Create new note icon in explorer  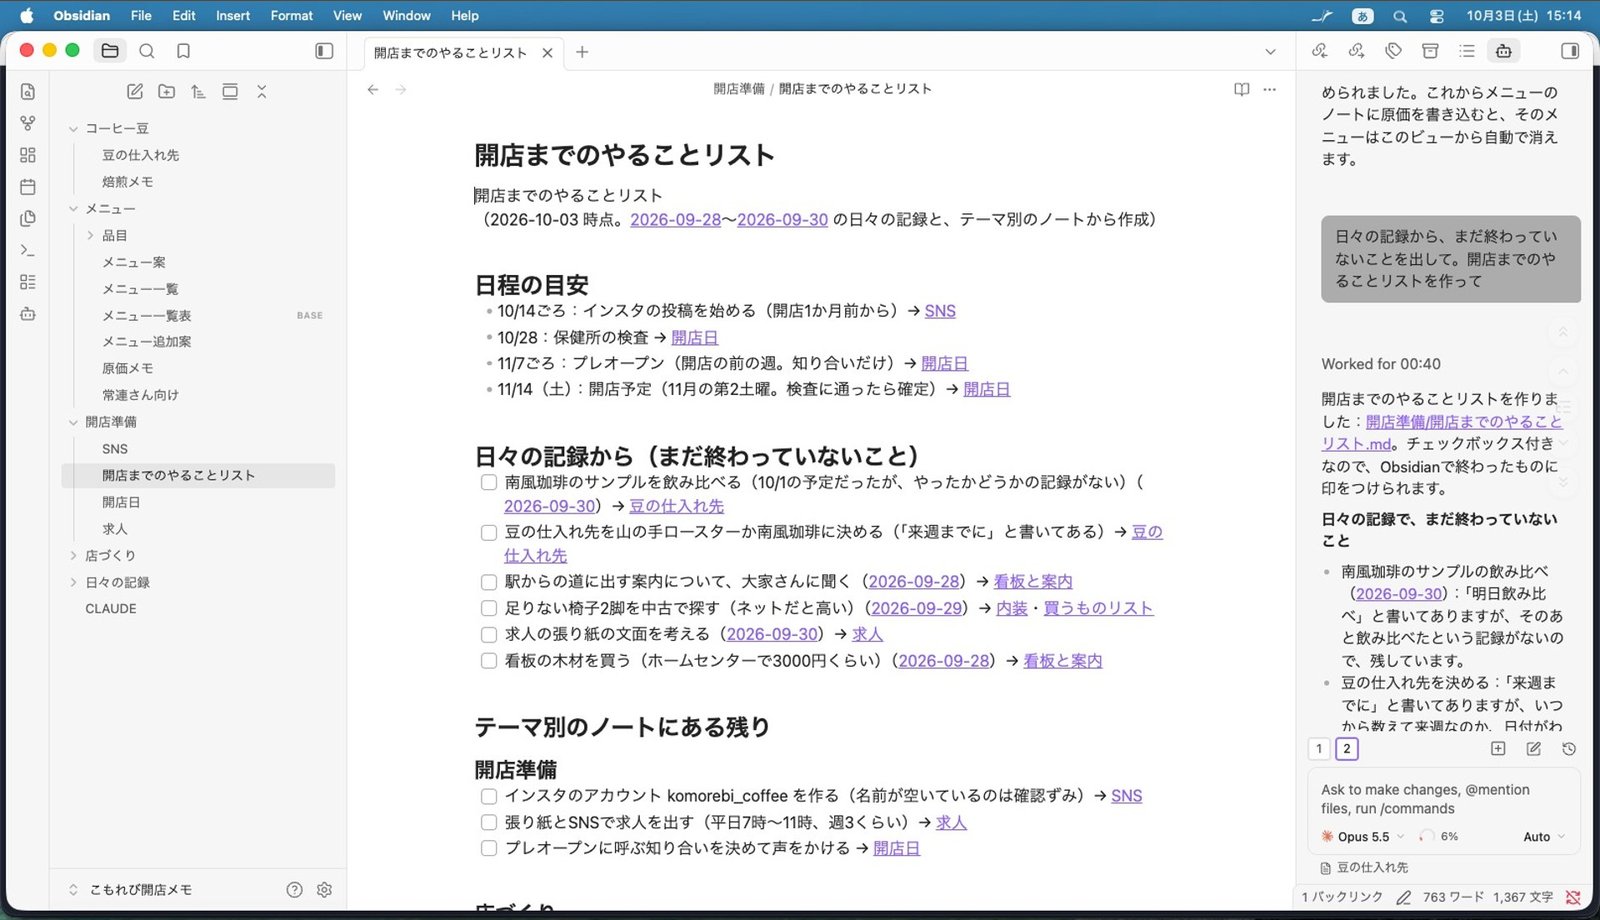135,91
